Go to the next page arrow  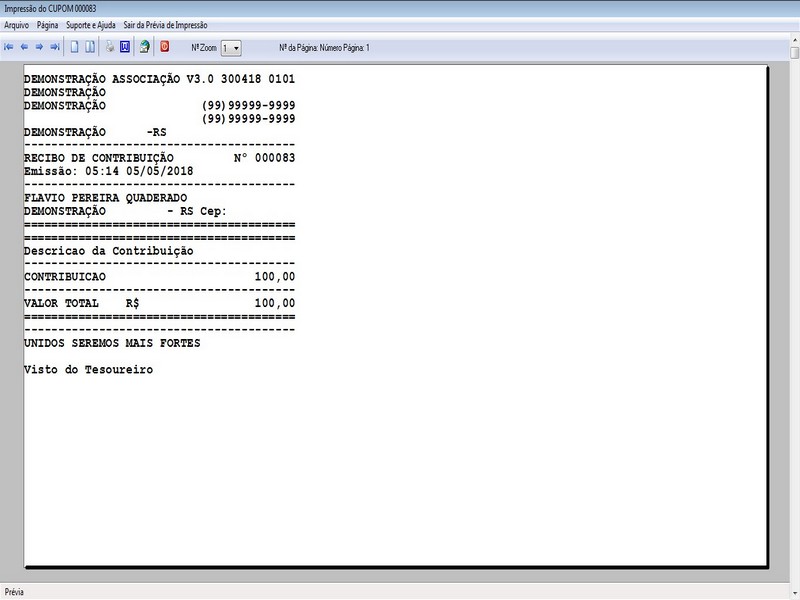39,47
